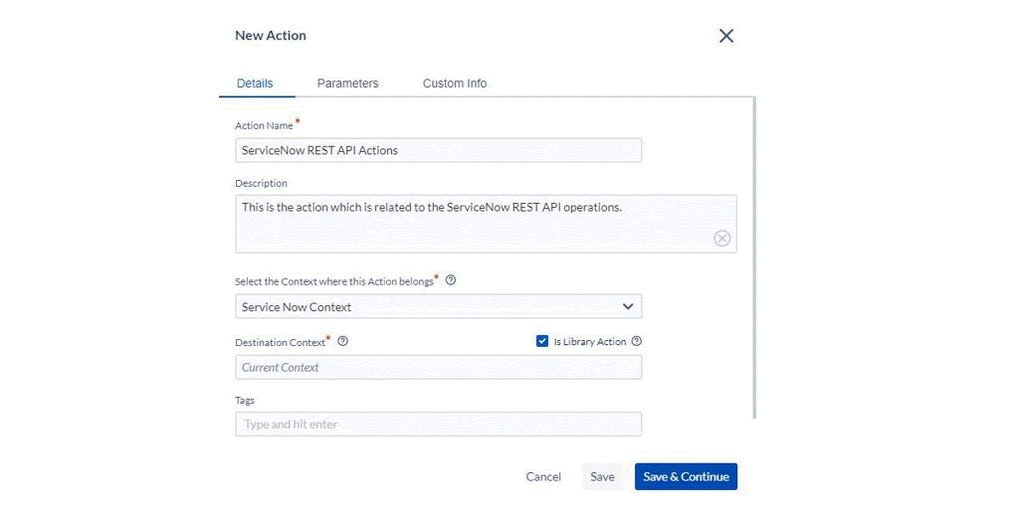Open the Service Now Context dropdown
The height and width of the screenshot is (518, 1020).
pos(438,307)
